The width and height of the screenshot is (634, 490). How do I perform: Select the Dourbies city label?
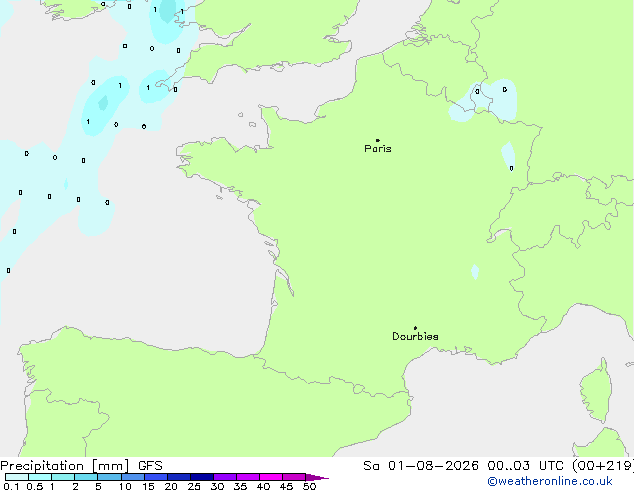point(415,336)
